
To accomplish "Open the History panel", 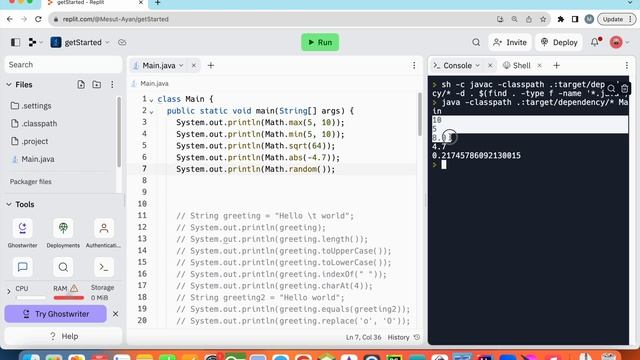I will point(404,338).
